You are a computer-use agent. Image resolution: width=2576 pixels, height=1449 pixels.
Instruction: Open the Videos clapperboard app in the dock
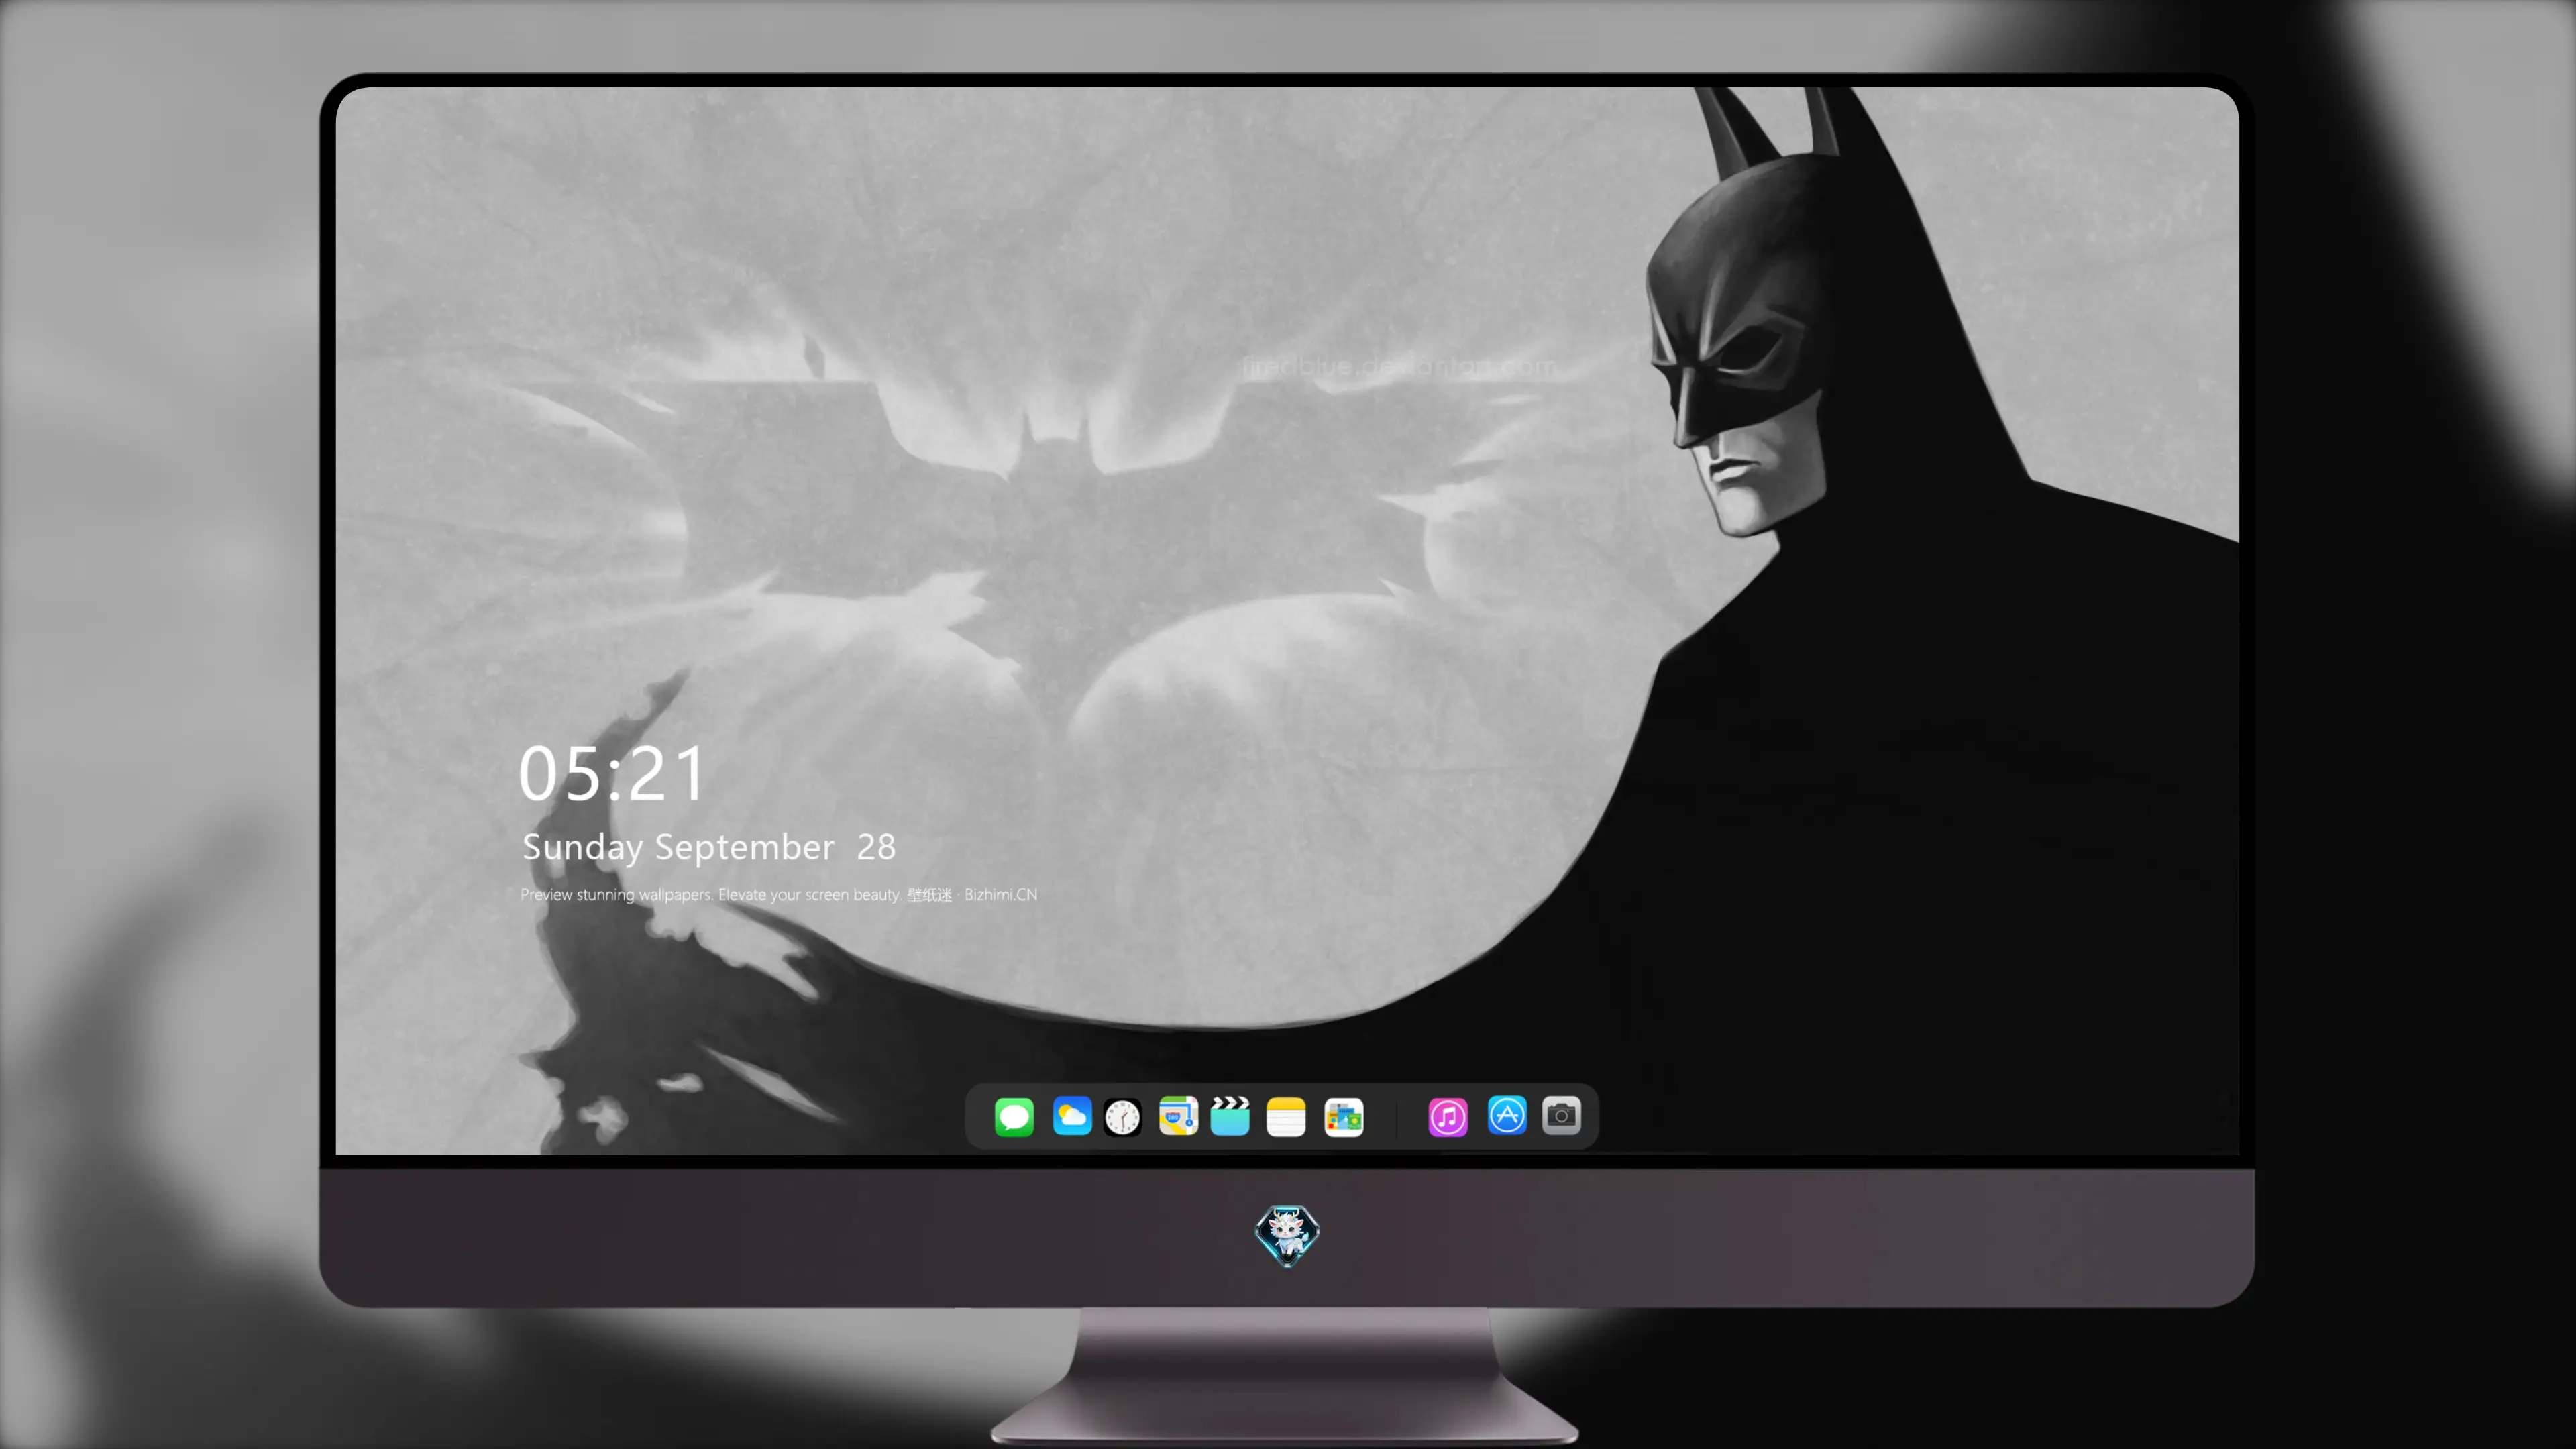coord(1230,1116)
